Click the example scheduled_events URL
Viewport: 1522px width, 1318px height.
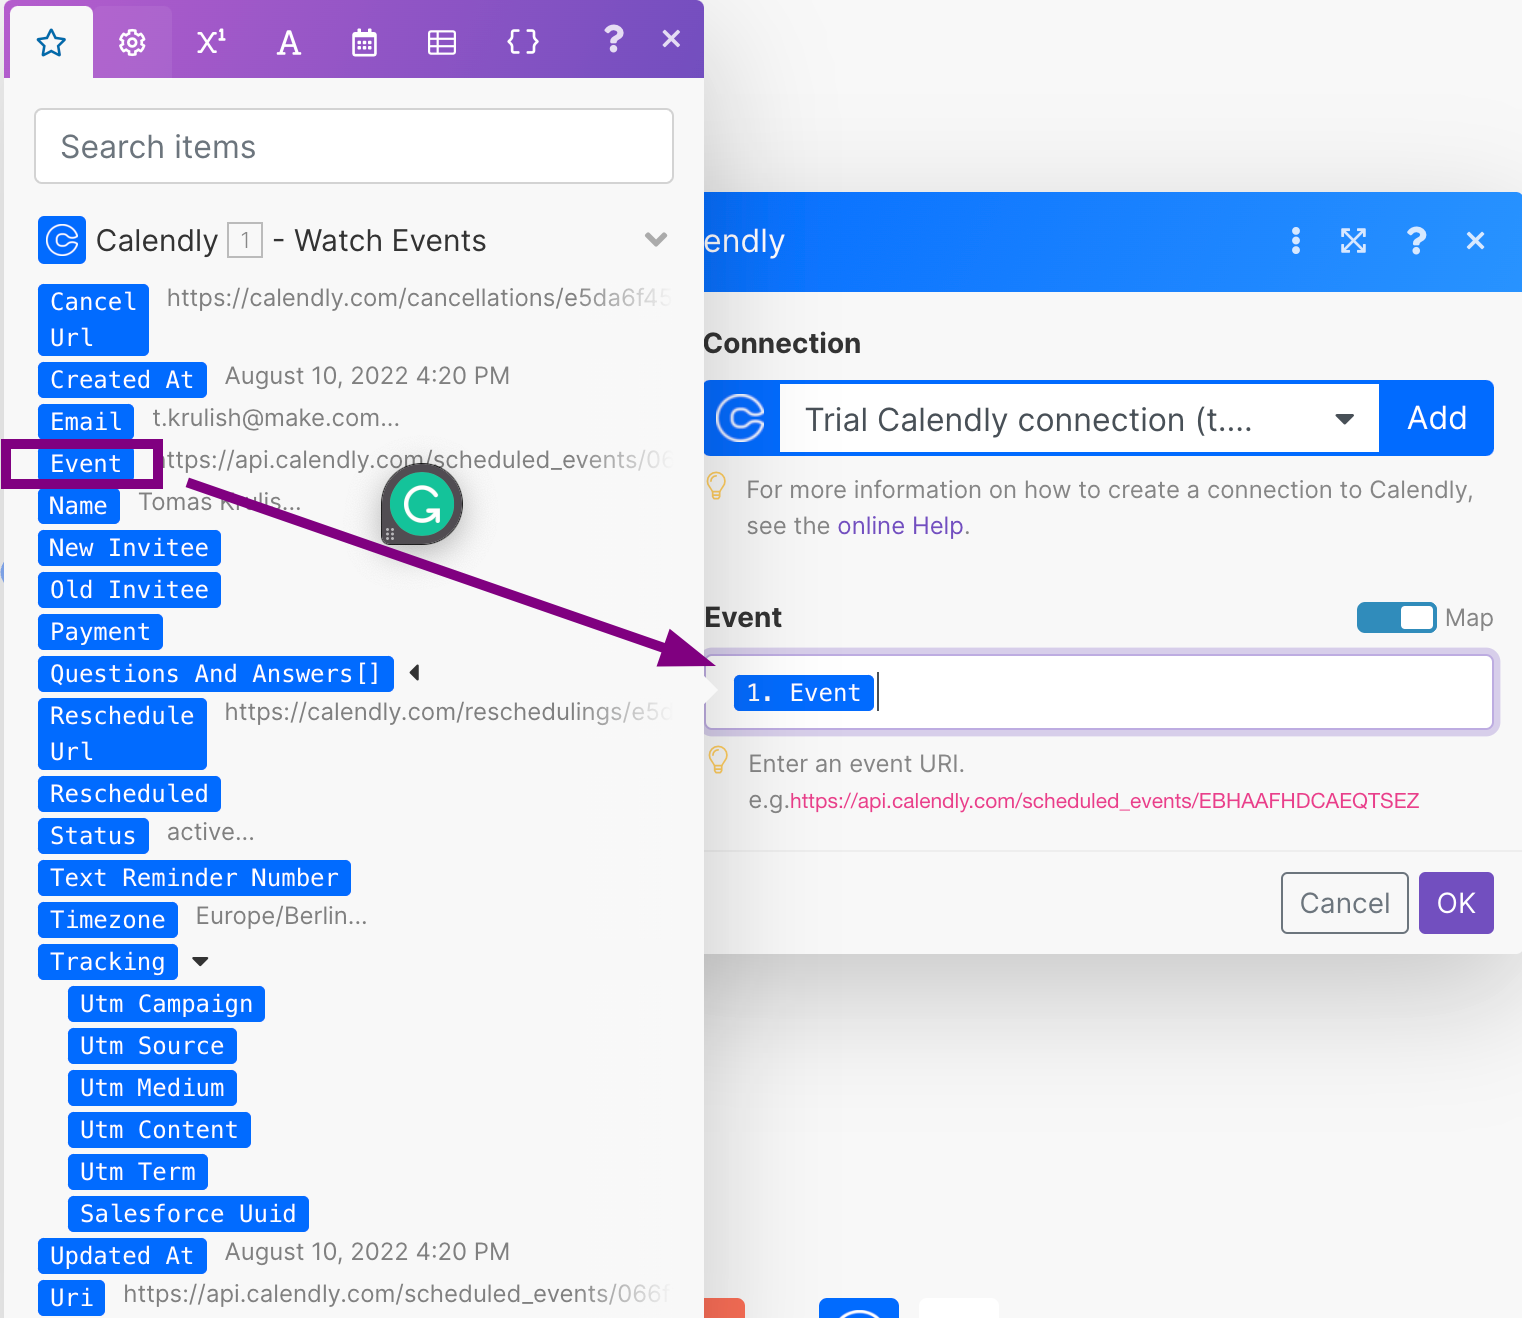click(x=1104, y=801)
